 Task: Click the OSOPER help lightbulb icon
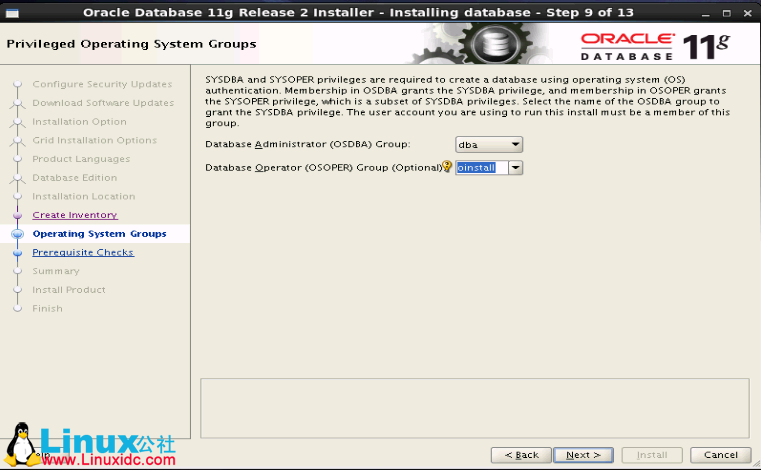(447, 167)
